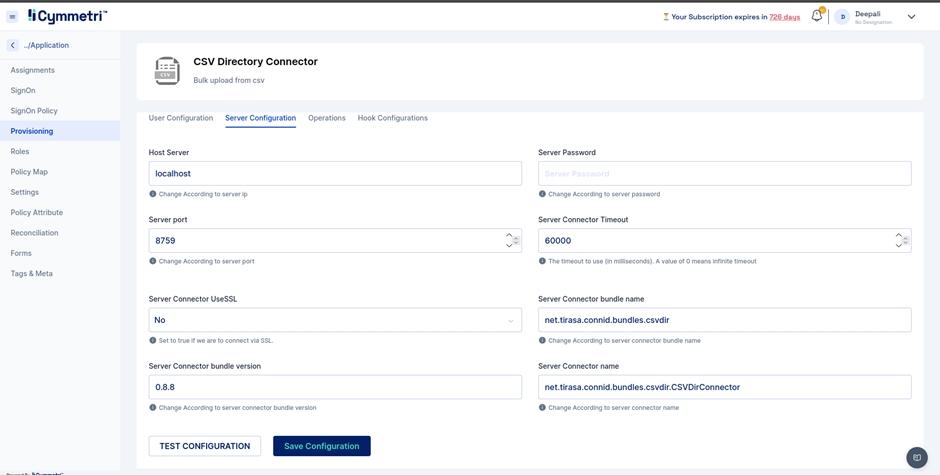
Task: Focus the Host Server input field
Action: click(335, 173)
